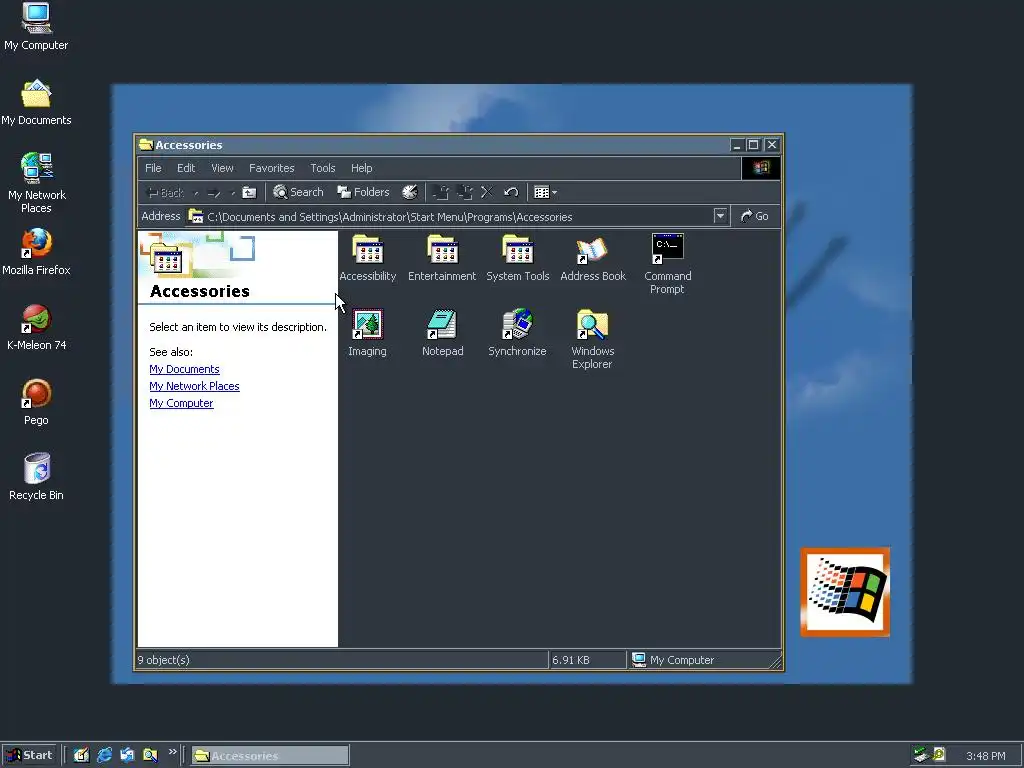Click the Back toolbar button
The image size is (1024, 768).
166,193
